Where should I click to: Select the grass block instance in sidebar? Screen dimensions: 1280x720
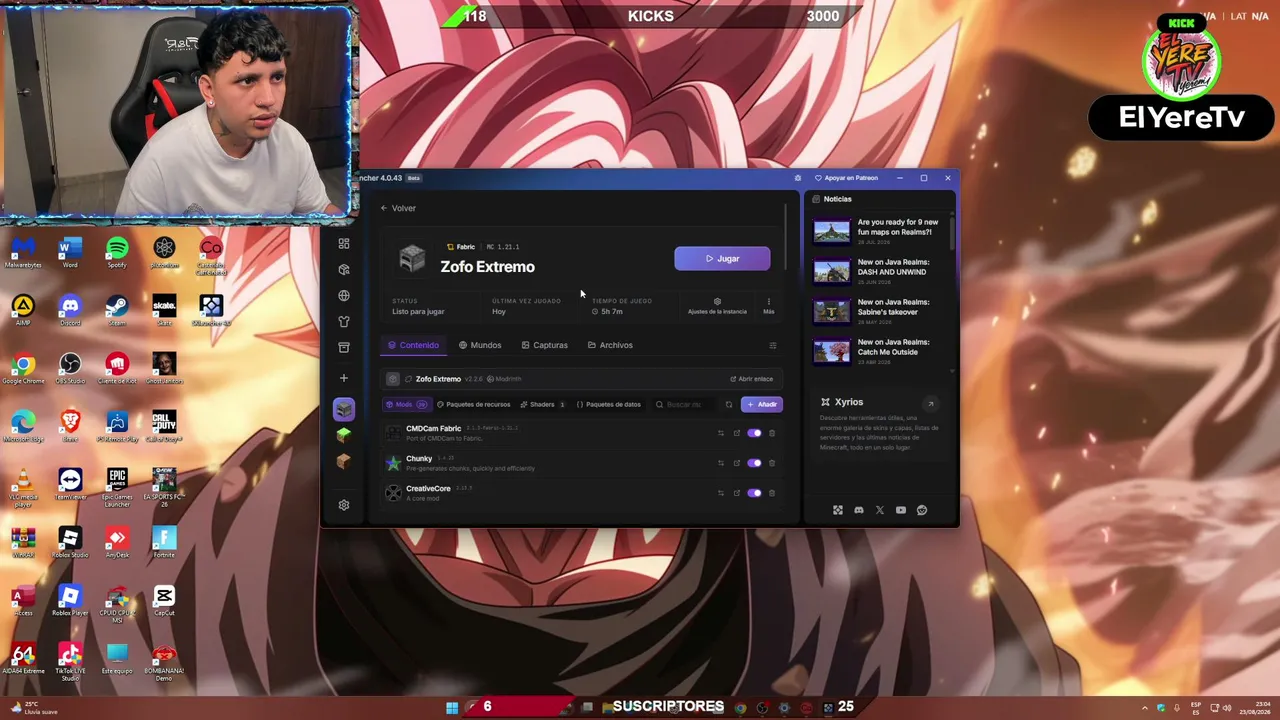[x=344, y=436]
